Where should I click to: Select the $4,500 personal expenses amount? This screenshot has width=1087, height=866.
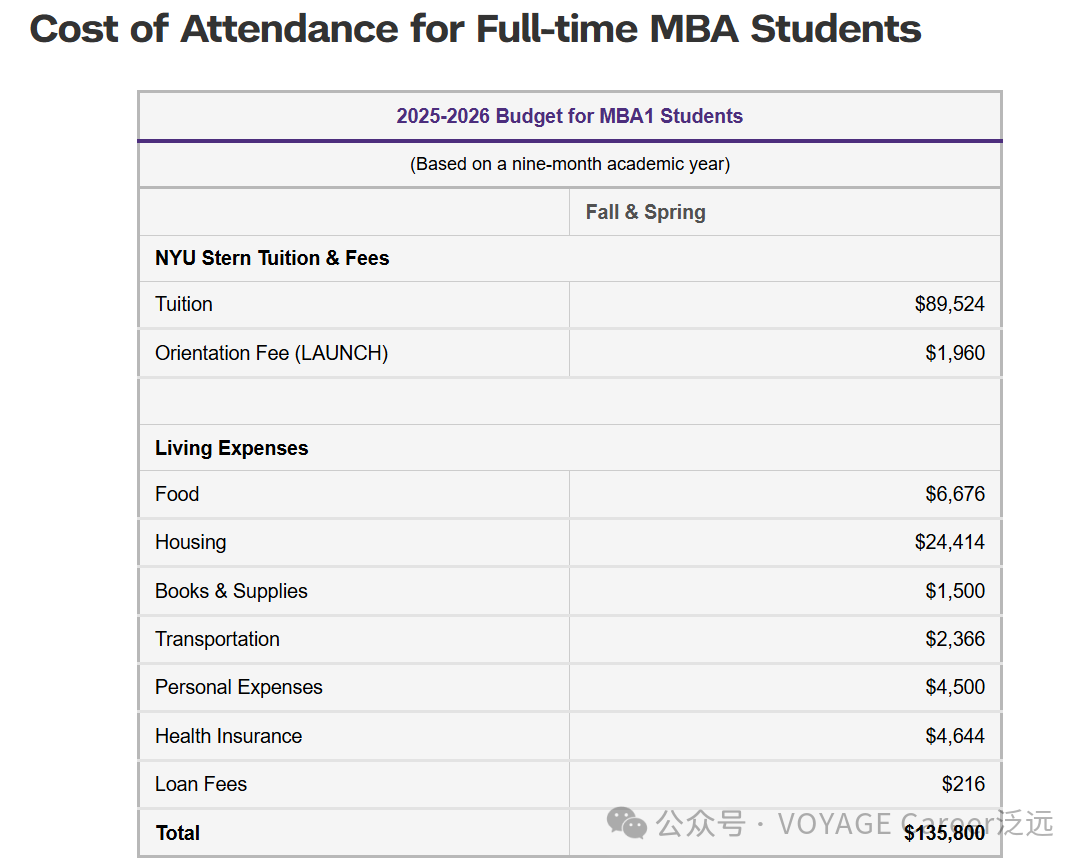pos(955,687)
